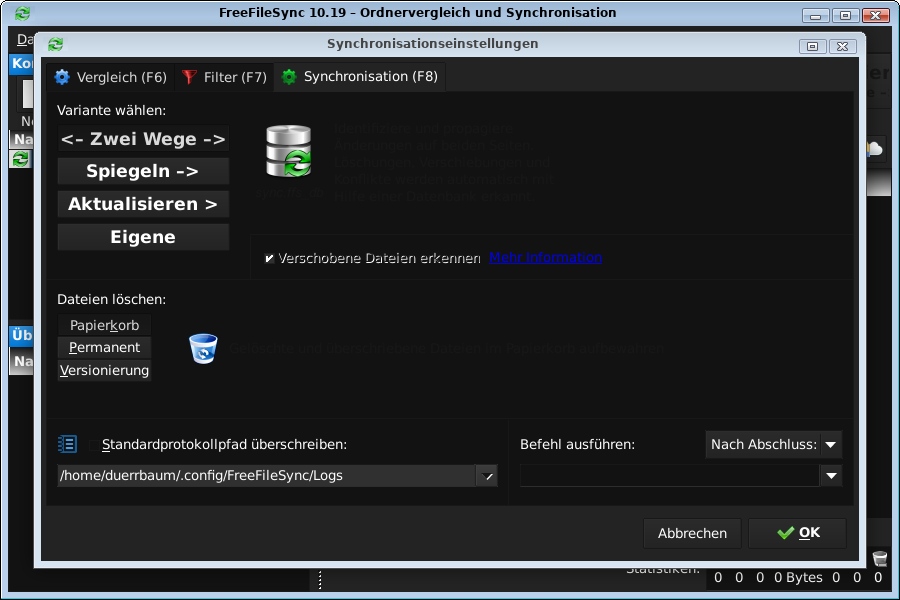Click the green sync icon in main window
The width and height of the screenshot is (900, 600).
click(x=21, y=159)
